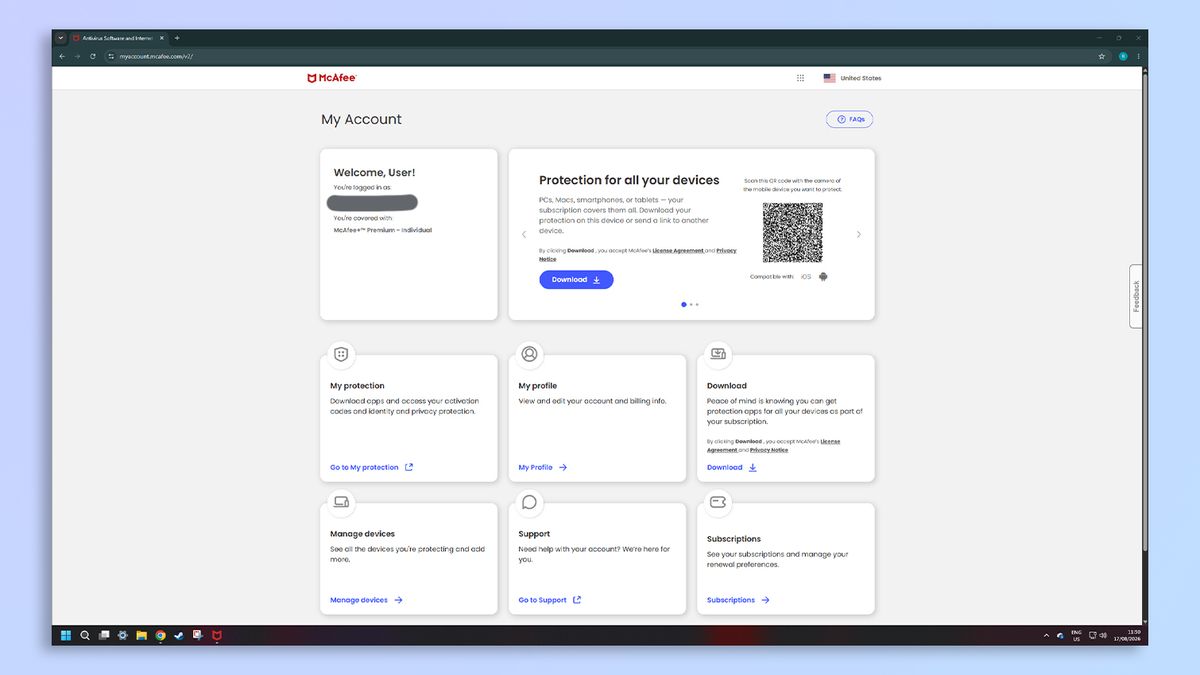Click the Support chat bubble icon
The width and height of the screenshot is (1200, 675).
pyautogui.click(x=529, y=502)
